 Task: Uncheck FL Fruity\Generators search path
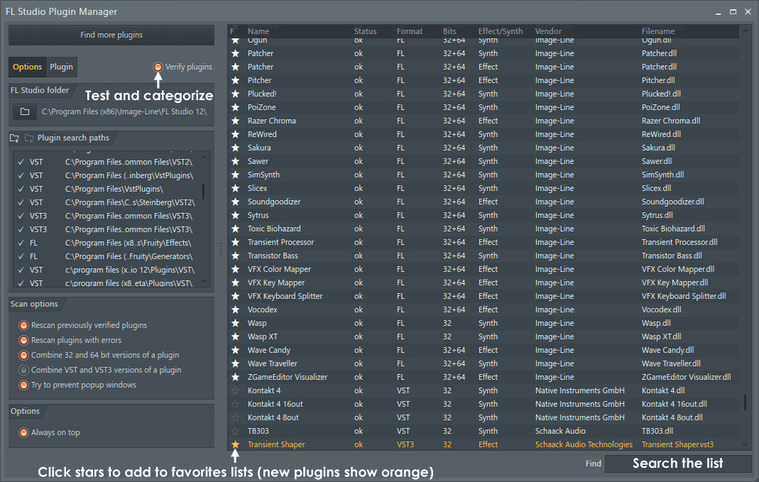21,256
